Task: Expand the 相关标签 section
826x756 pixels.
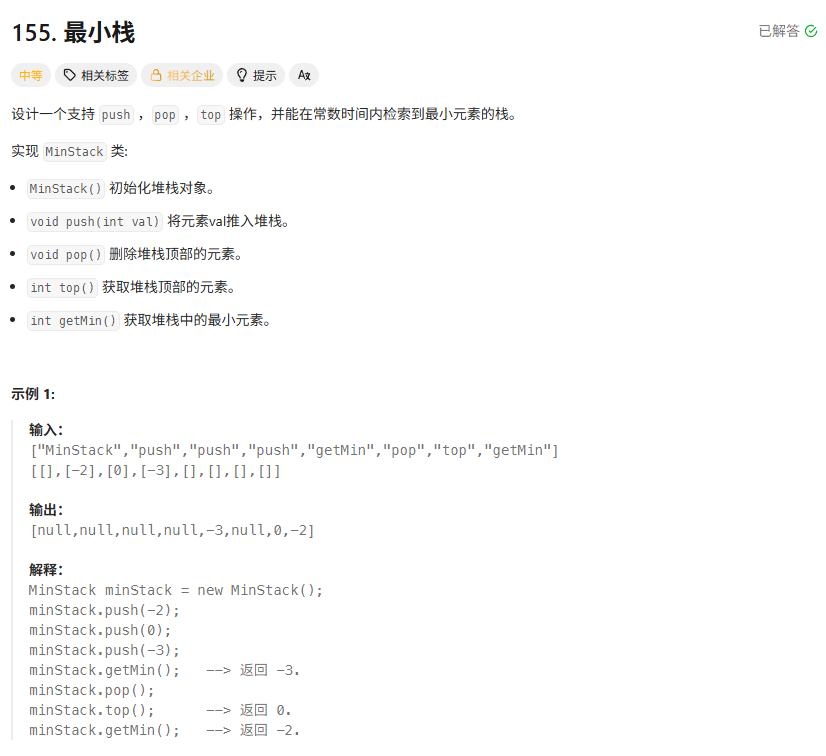Action: [96, 75]
